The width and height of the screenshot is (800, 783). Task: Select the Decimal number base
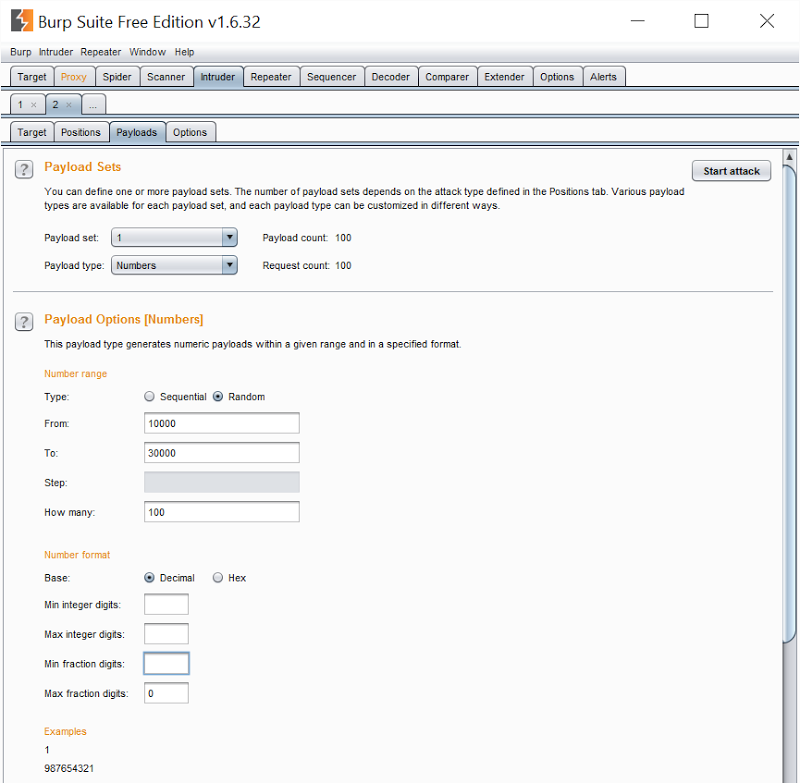[x=149, y=577]
